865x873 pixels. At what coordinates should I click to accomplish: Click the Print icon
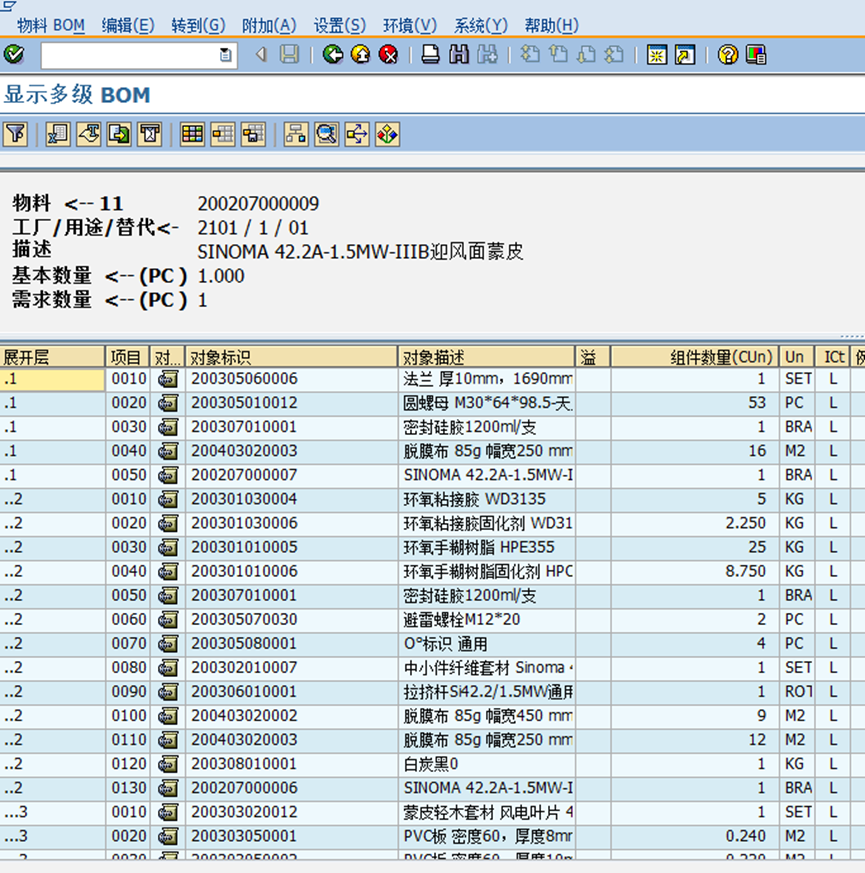point(430,55)
